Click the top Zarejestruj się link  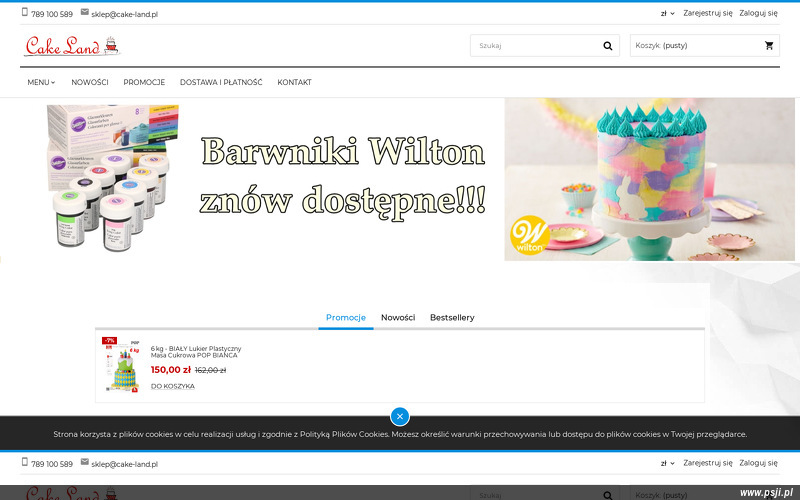(708, 13)
